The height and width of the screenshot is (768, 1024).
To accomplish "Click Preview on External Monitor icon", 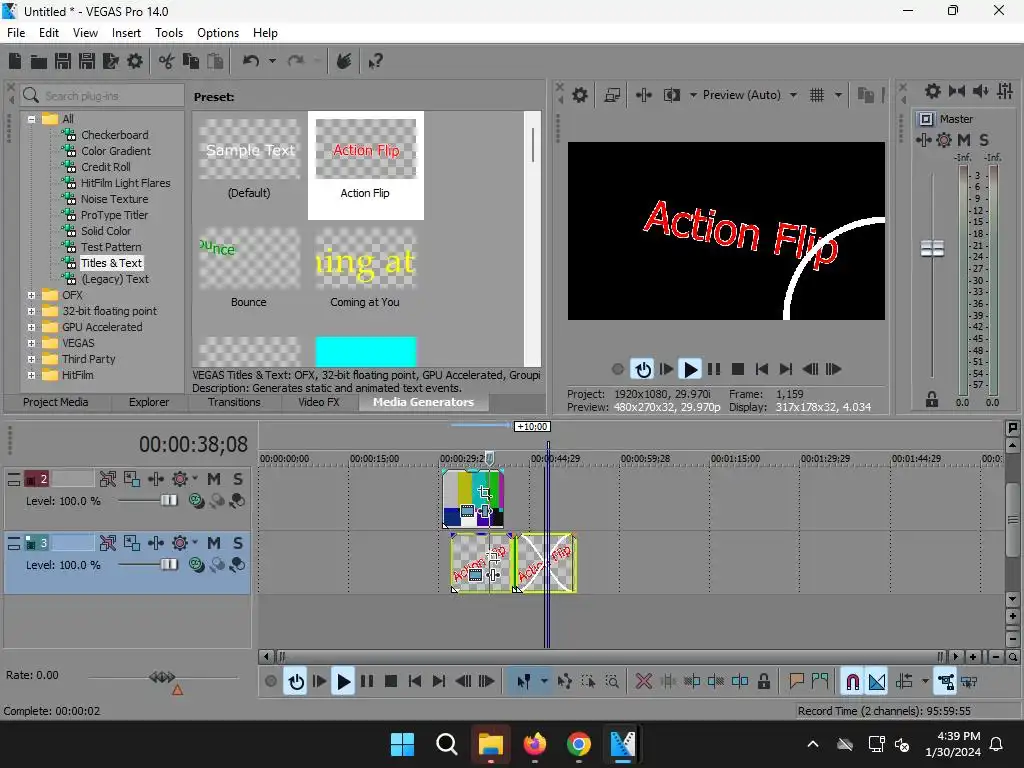I will point(612,95).
